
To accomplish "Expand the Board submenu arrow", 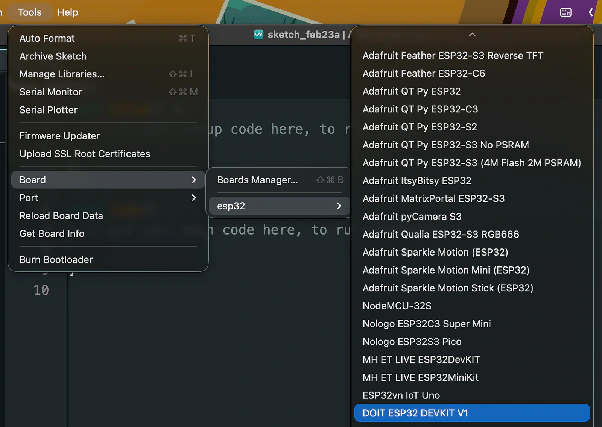I will [194, 180].
